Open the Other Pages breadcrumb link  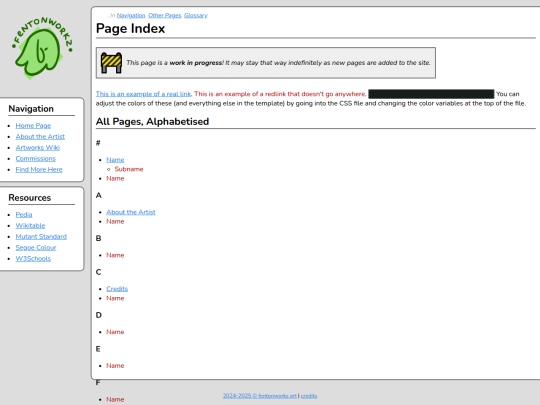click(x=165, y=15)
